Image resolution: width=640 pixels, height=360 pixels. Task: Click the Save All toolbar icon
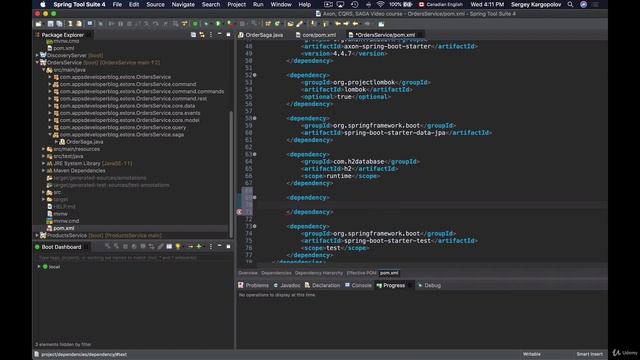59,24
